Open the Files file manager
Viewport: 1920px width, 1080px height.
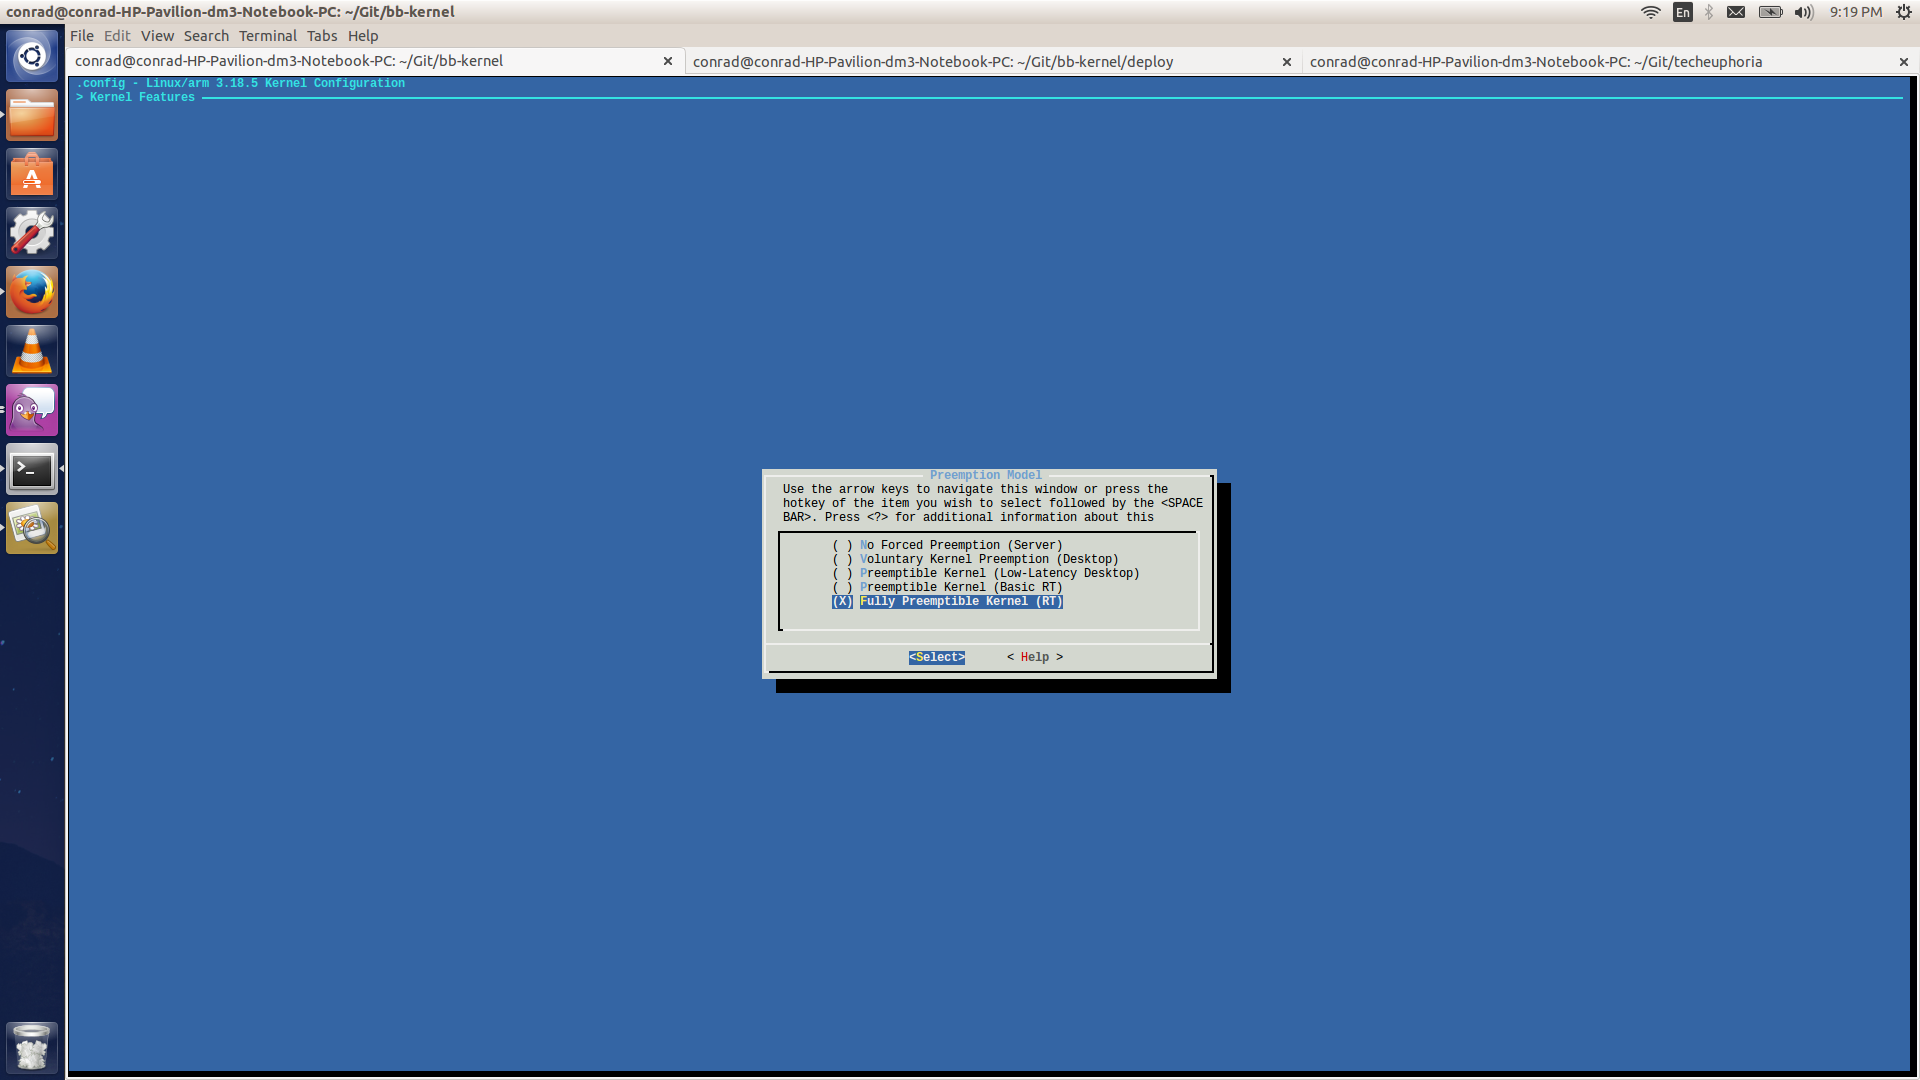[31, 114]
